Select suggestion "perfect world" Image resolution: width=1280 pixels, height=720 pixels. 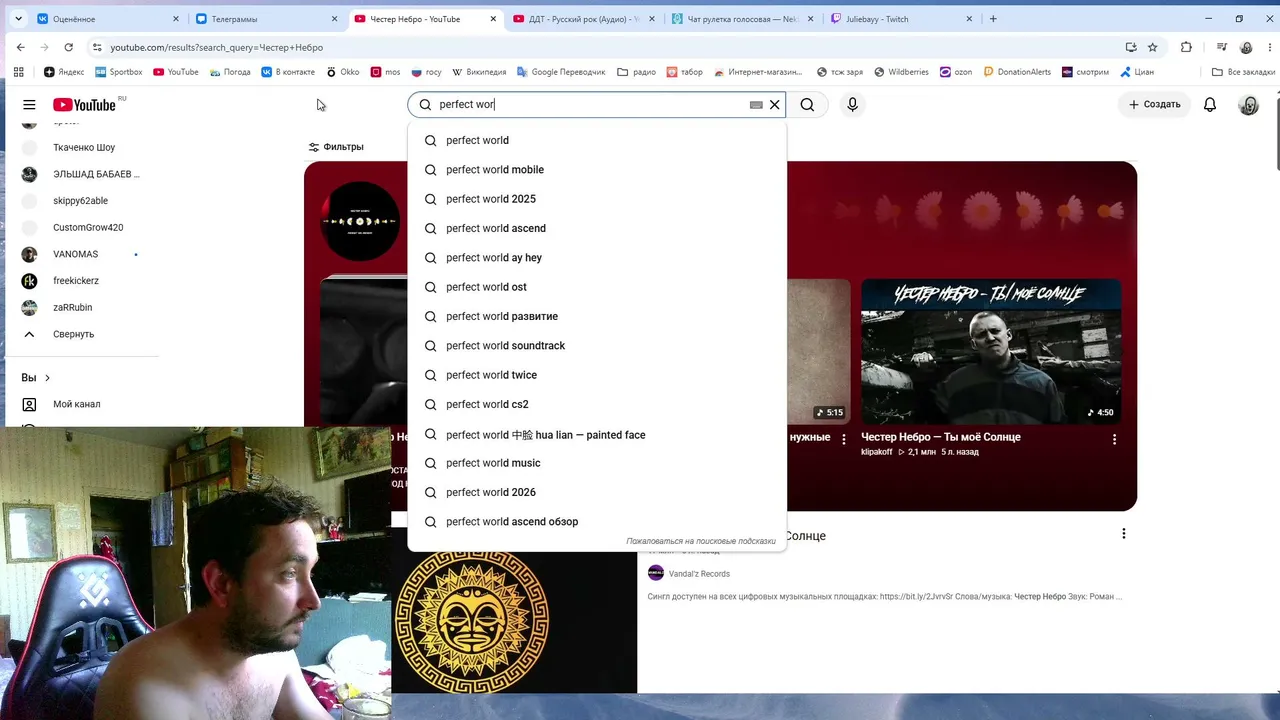coord(597,141)
